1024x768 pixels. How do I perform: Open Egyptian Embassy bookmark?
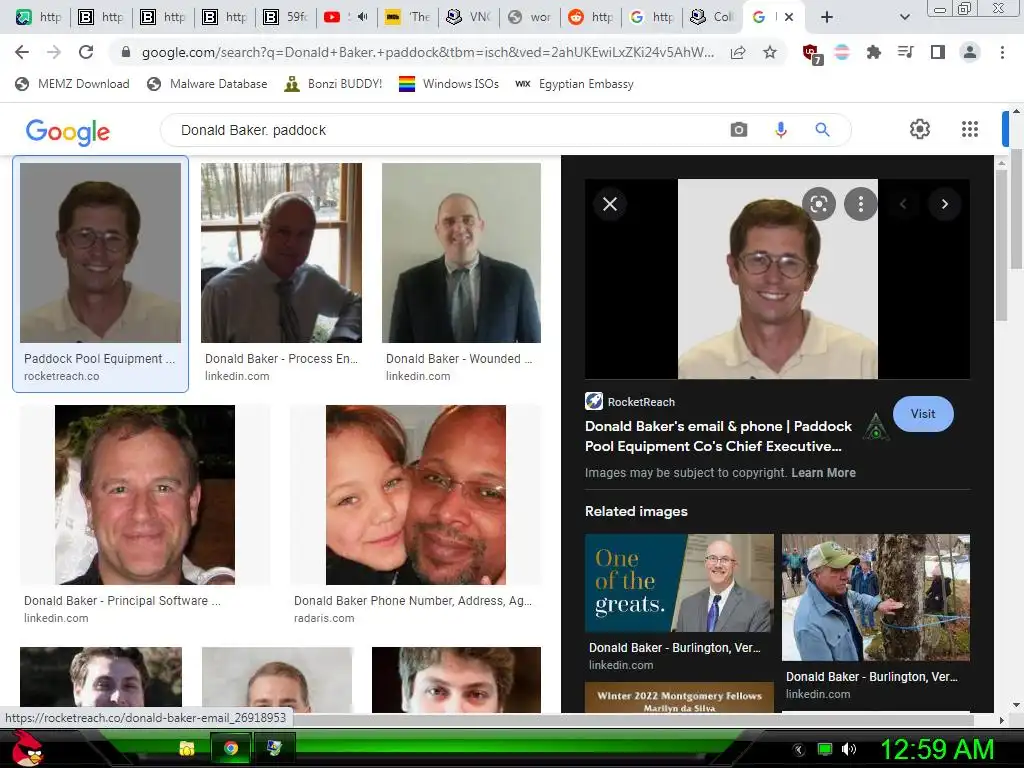point(575,84)
